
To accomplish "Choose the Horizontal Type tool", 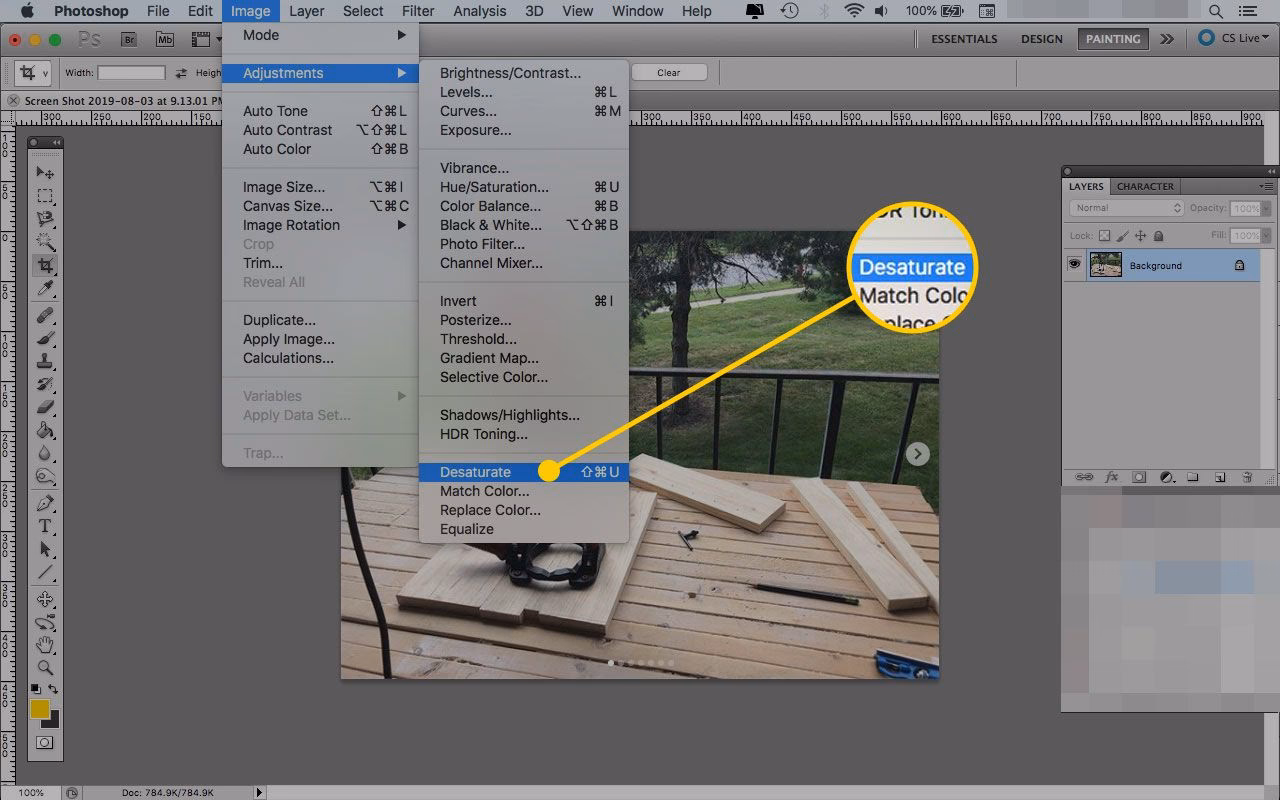I will coord(46,526).
